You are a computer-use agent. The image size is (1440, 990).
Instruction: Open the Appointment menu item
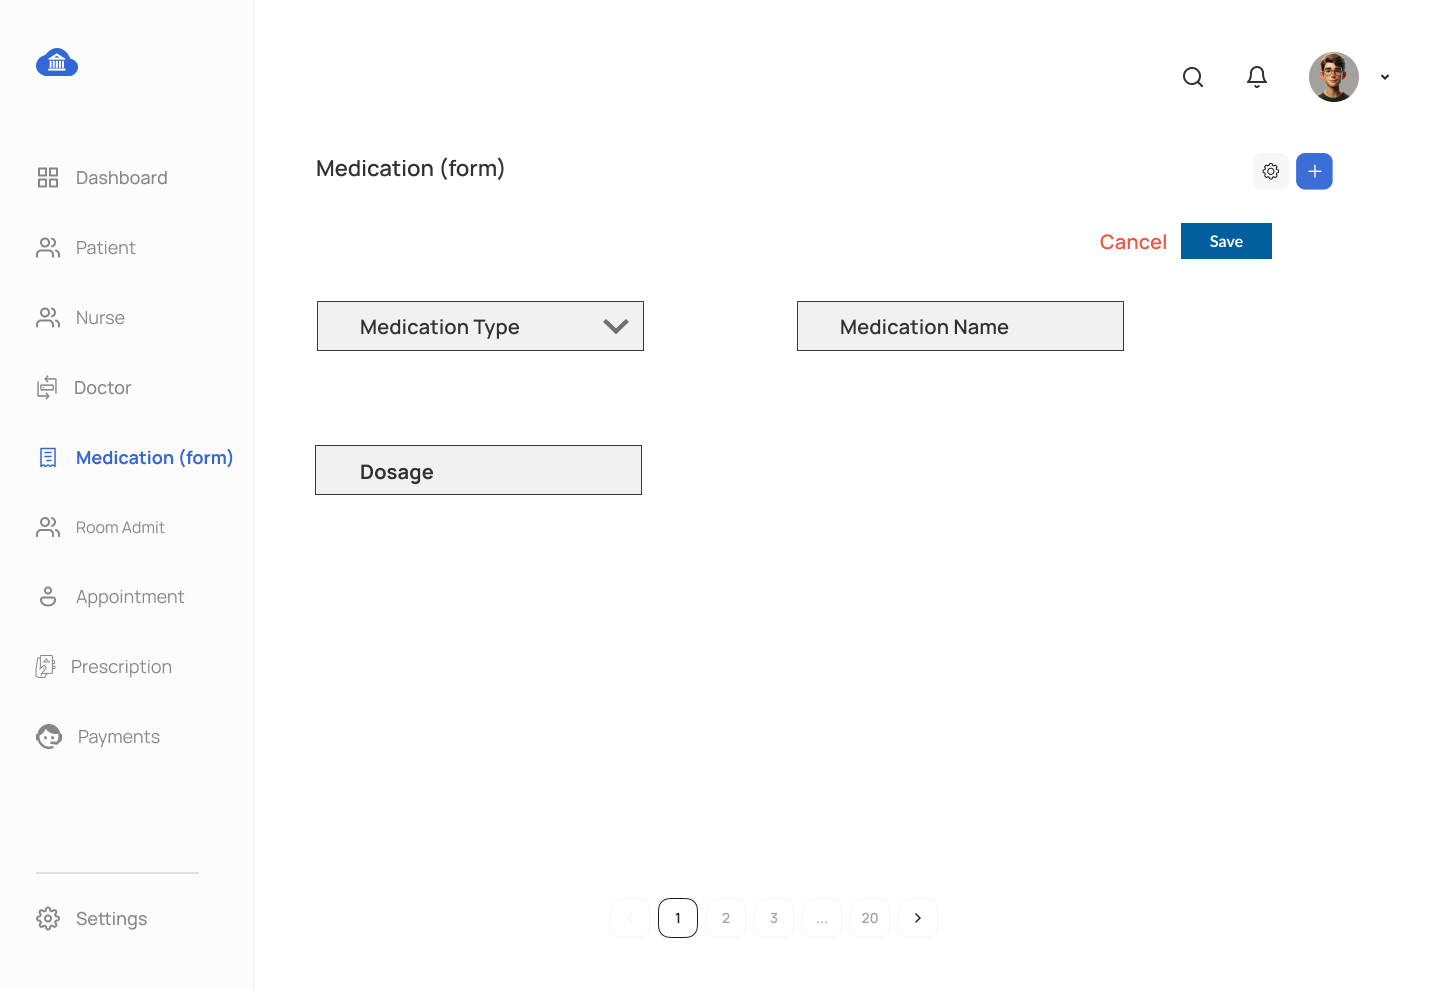[130, 597]
